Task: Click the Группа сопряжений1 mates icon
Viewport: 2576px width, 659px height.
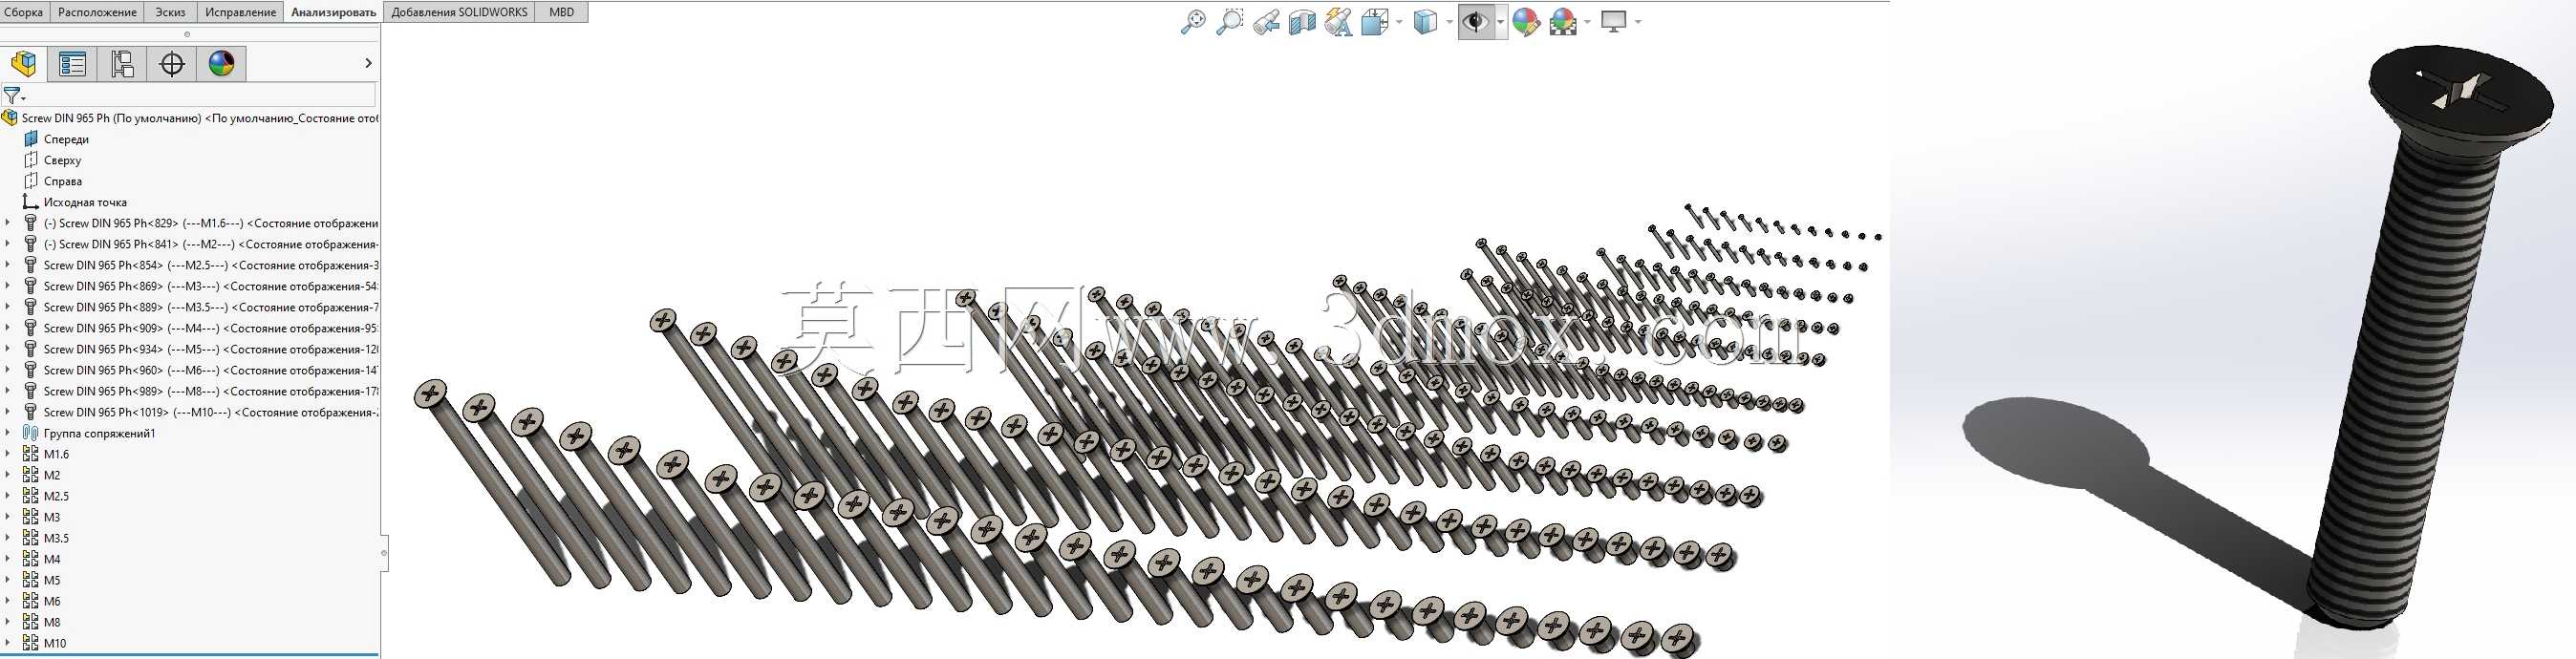Action: [31, 433]
